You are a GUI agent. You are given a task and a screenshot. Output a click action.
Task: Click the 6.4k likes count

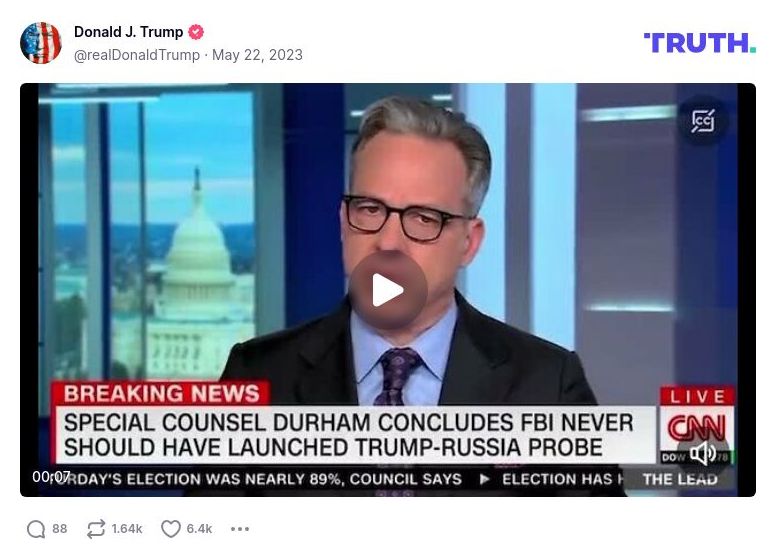199,529
